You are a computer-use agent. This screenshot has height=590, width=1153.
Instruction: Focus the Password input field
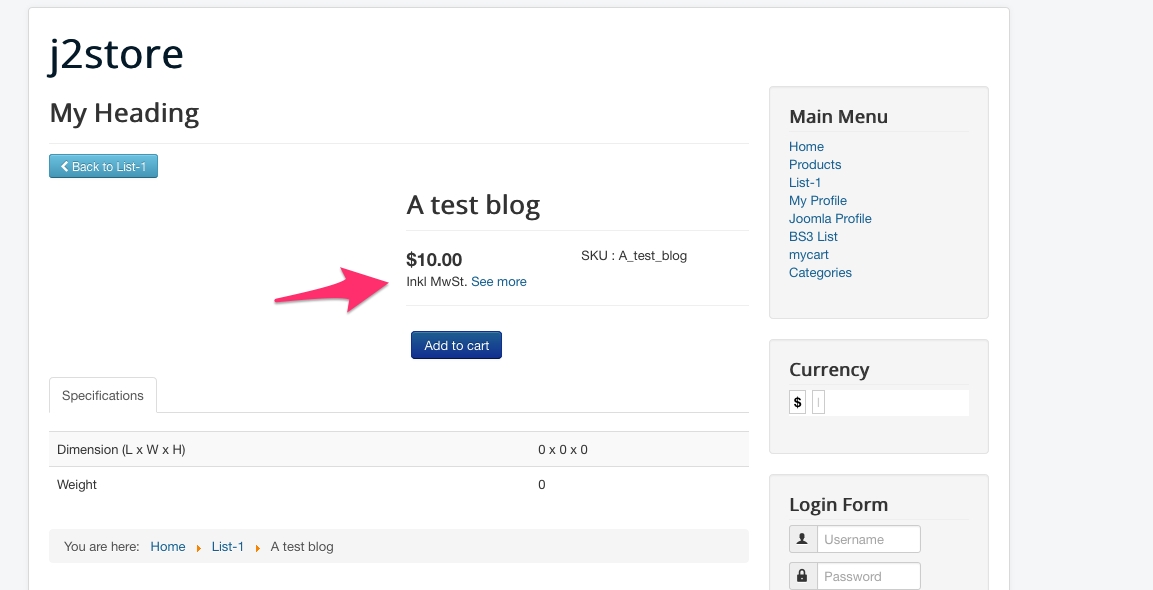pyautogui.click(x=868, y=576)
